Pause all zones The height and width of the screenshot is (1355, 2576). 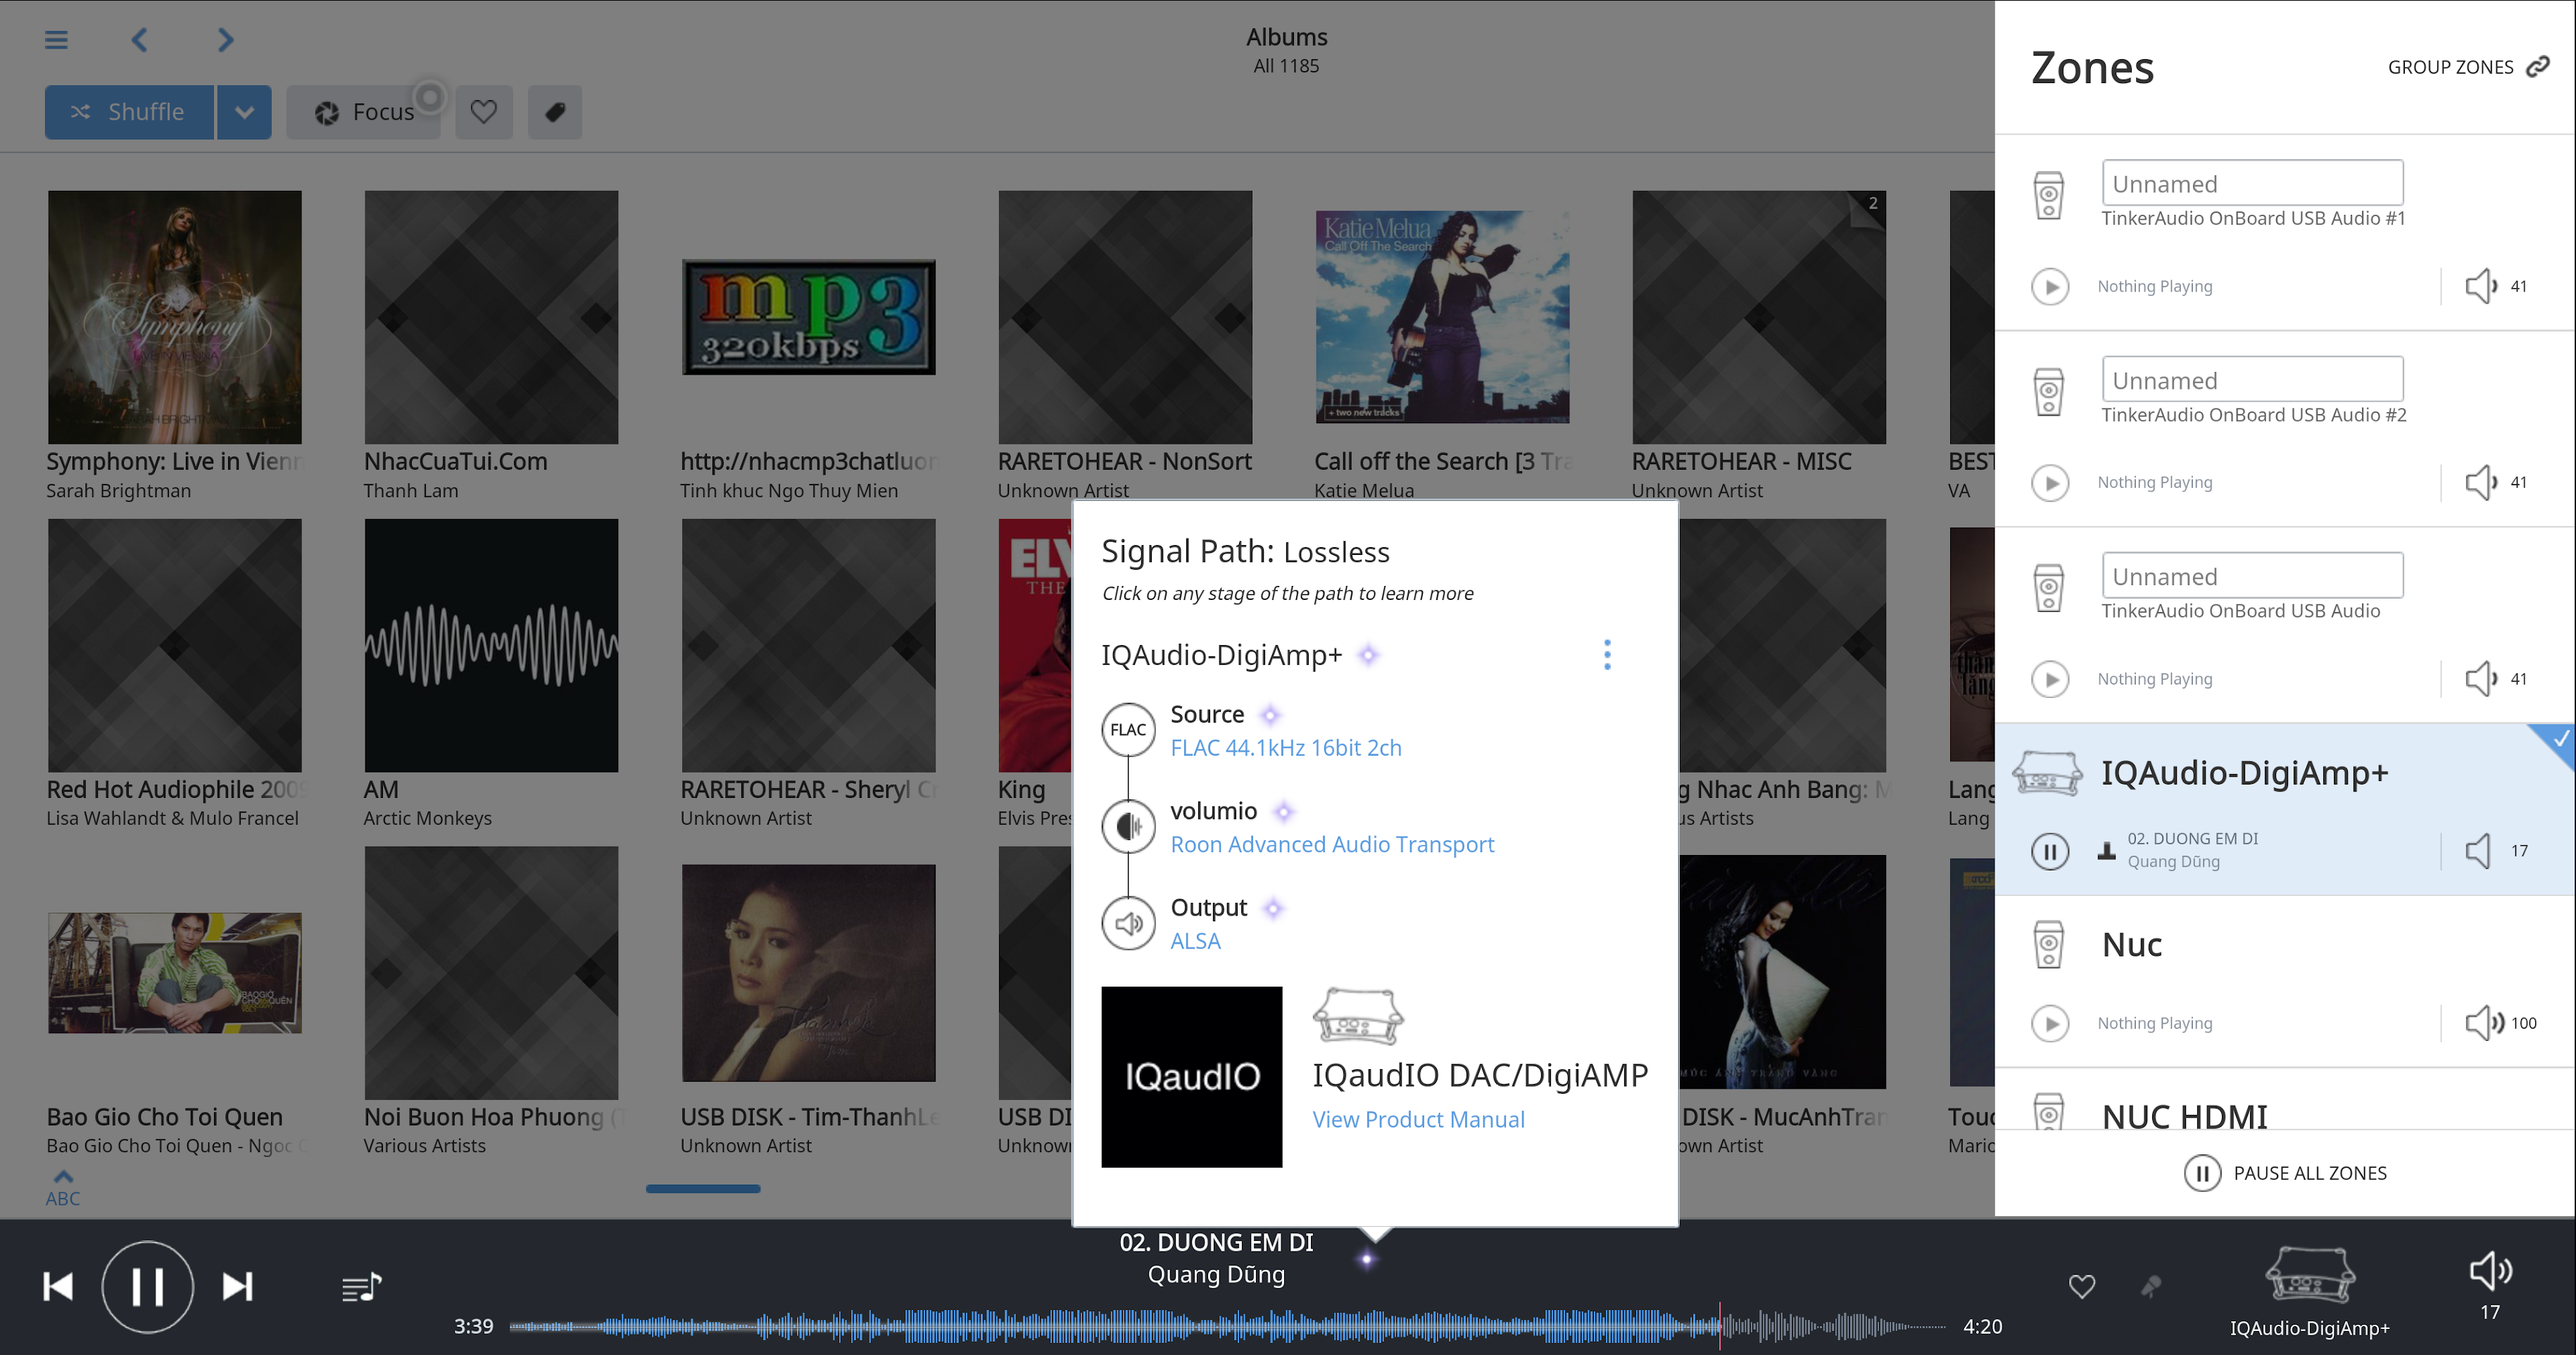2285,1173
